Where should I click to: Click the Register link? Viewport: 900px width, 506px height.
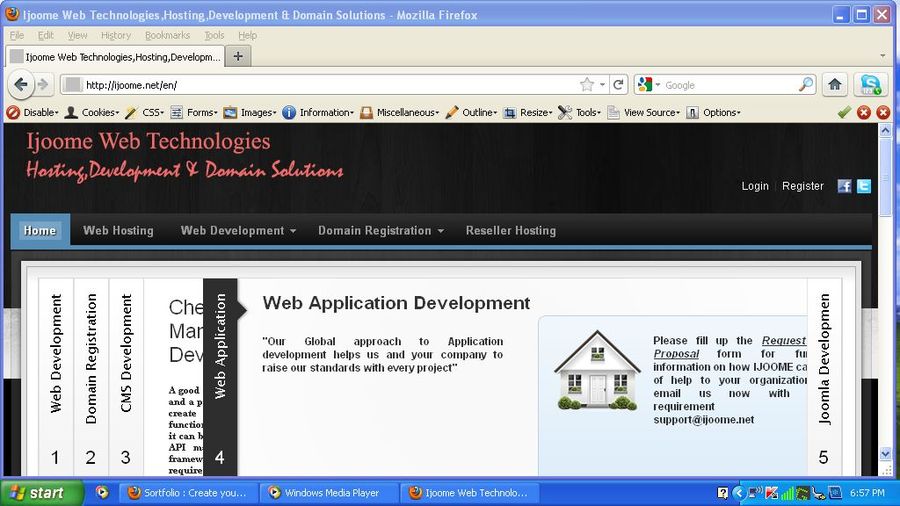[x=802, y=186]
